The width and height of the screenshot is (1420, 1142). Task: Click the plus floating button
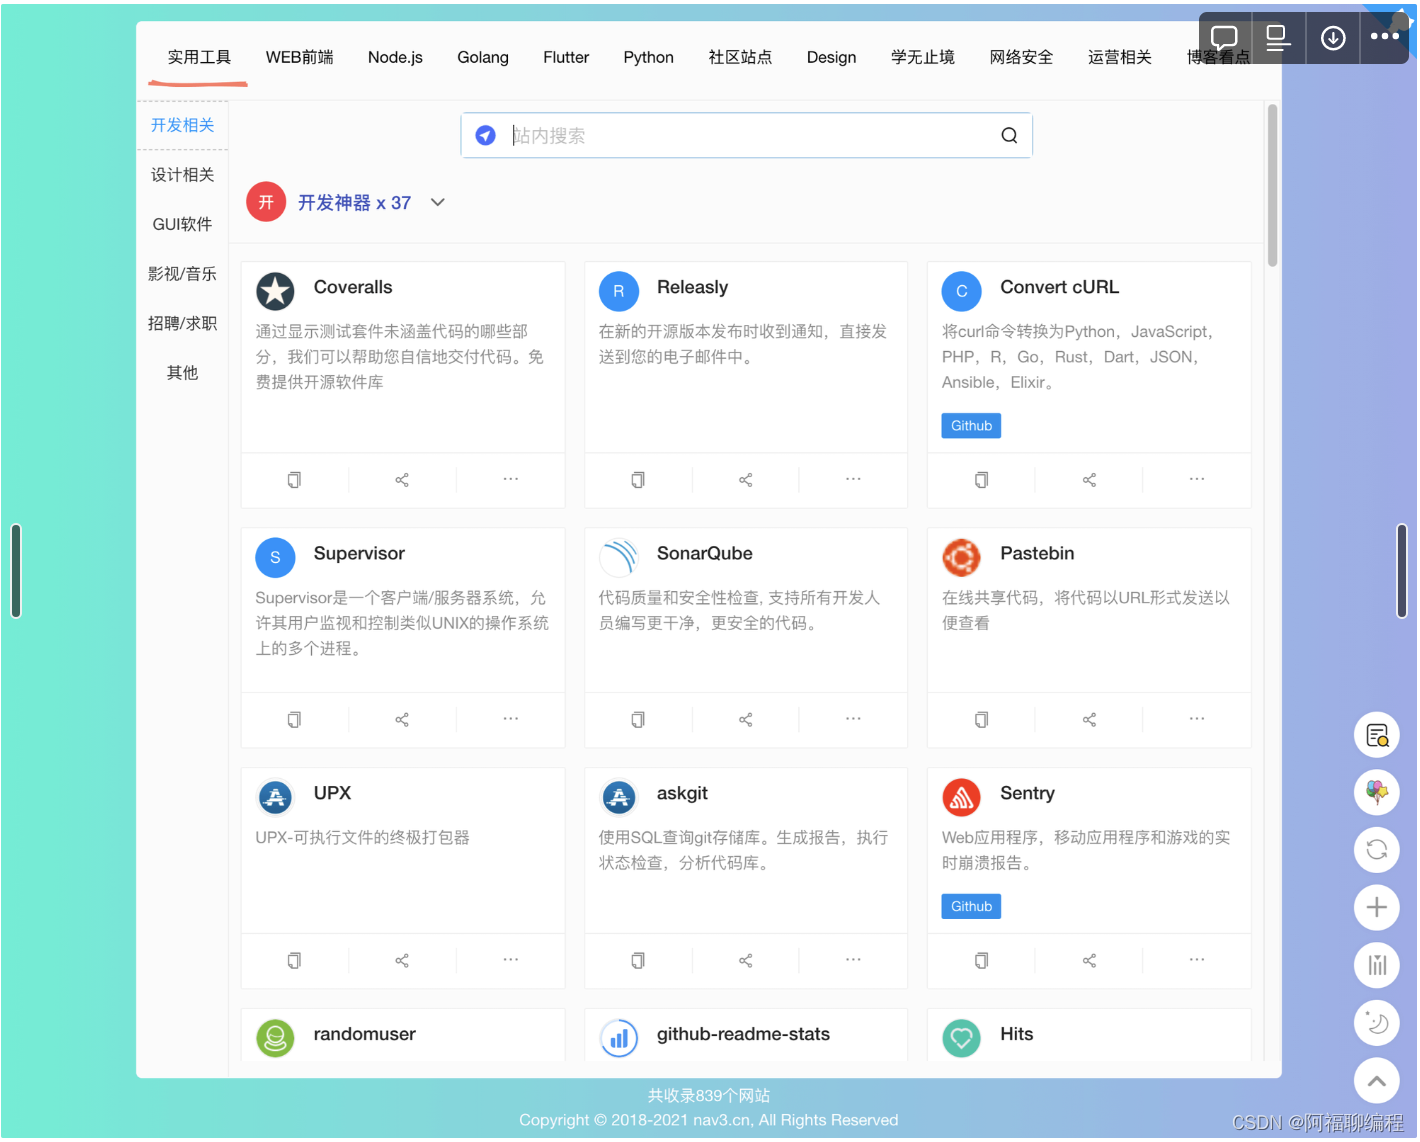tap(1377, 908)
